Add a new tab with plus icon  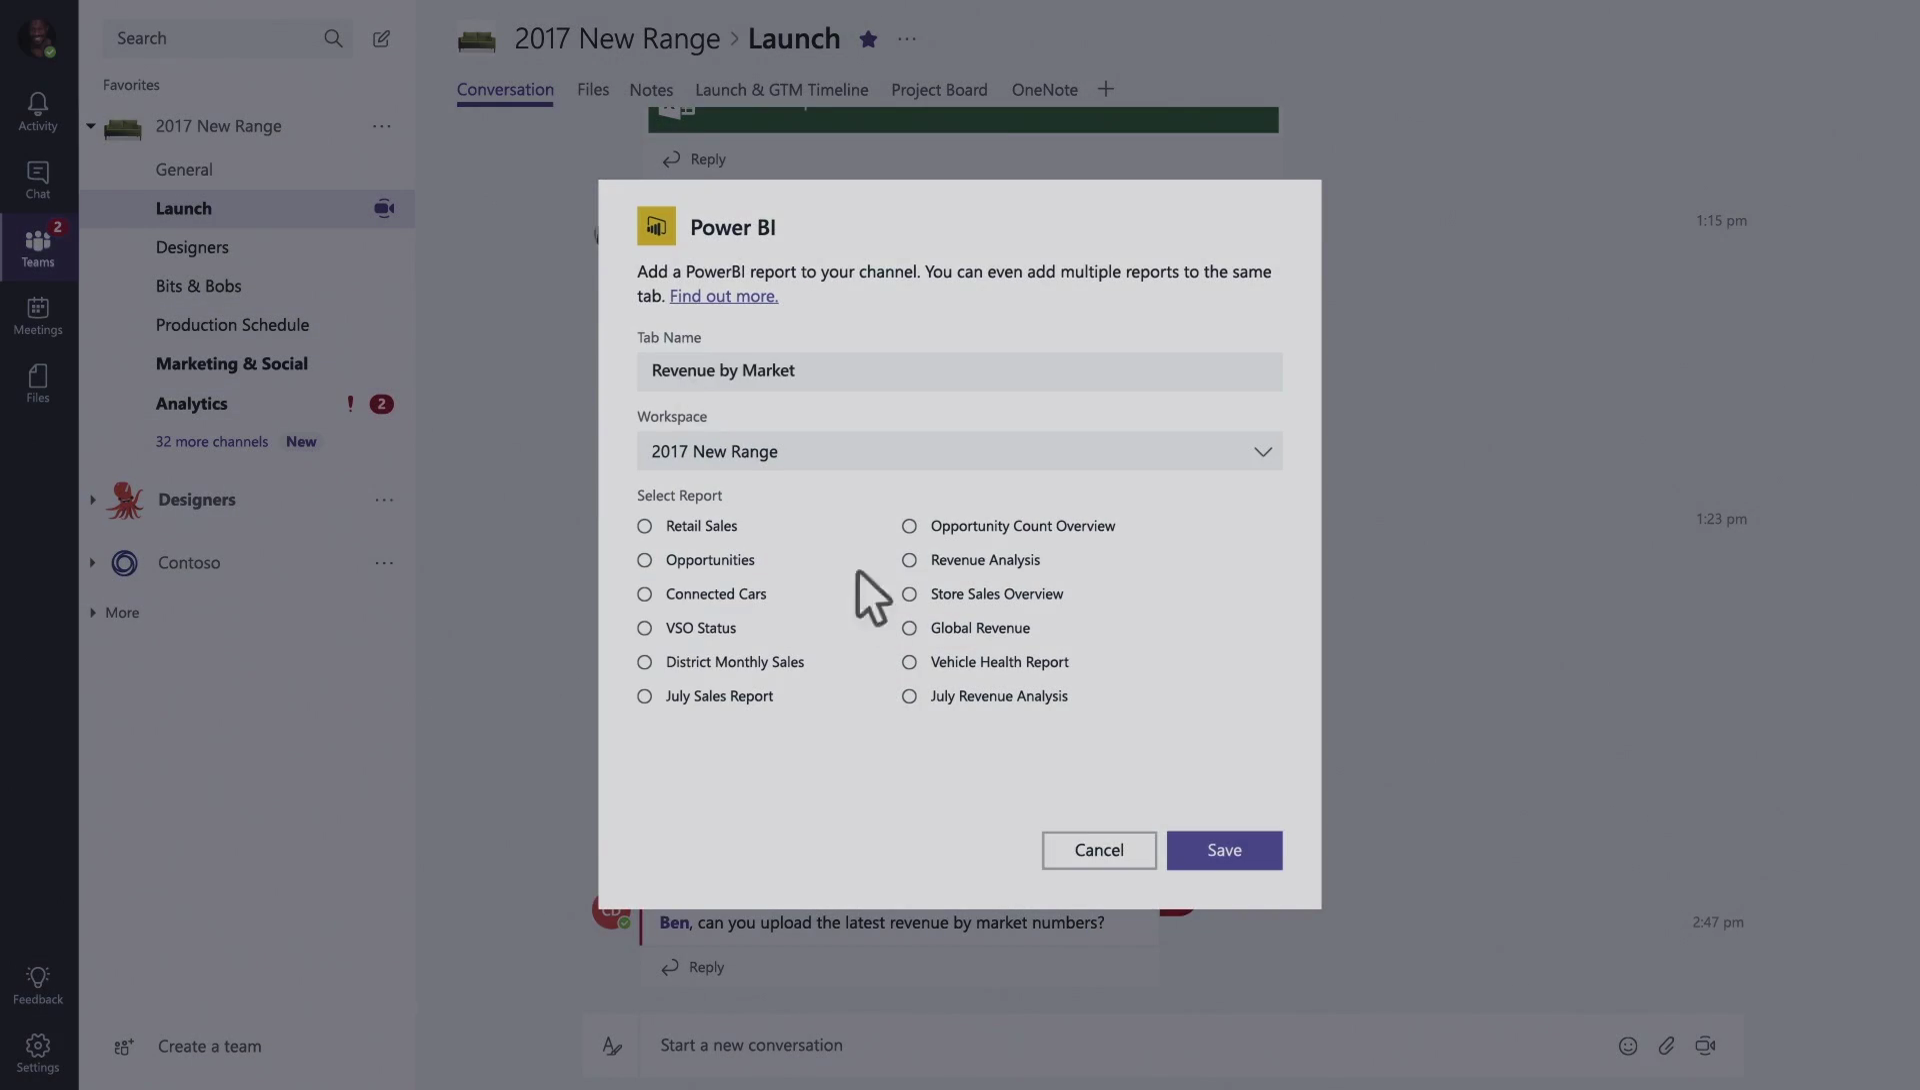[x=1105, y=89]
